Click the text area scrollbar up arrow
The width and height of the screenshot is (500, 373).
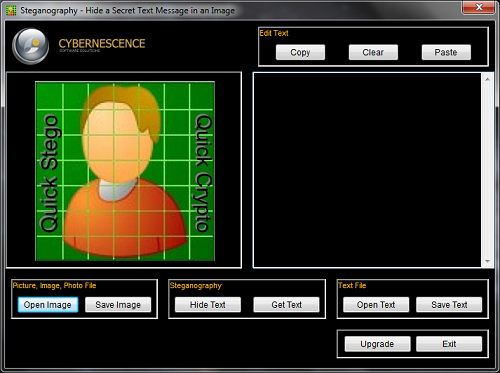point(487,79)
